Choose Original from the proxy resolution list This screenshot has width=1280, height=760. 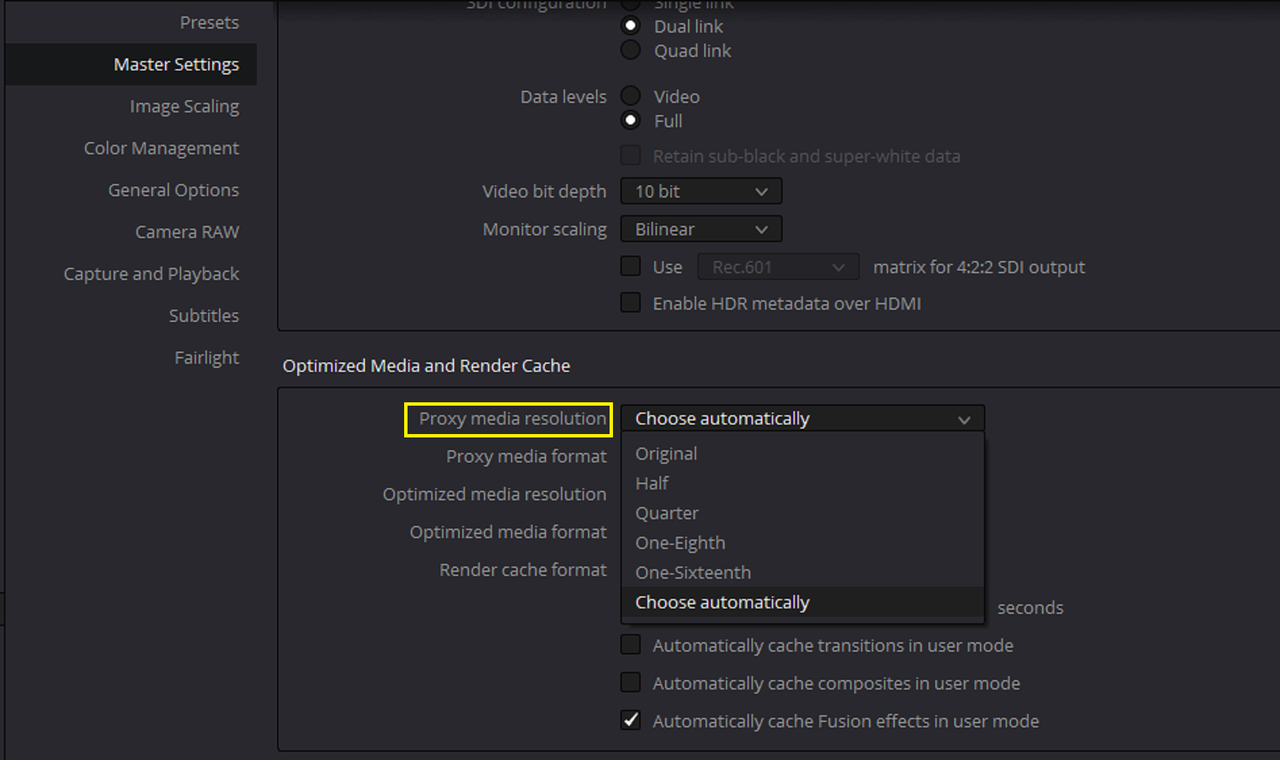click(x=802, y=453)
